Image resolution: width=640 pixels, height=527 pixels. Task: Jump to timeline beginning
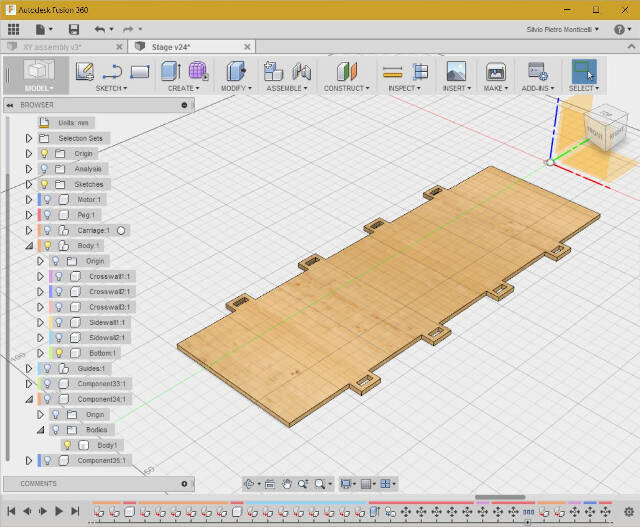click(11, 511)
